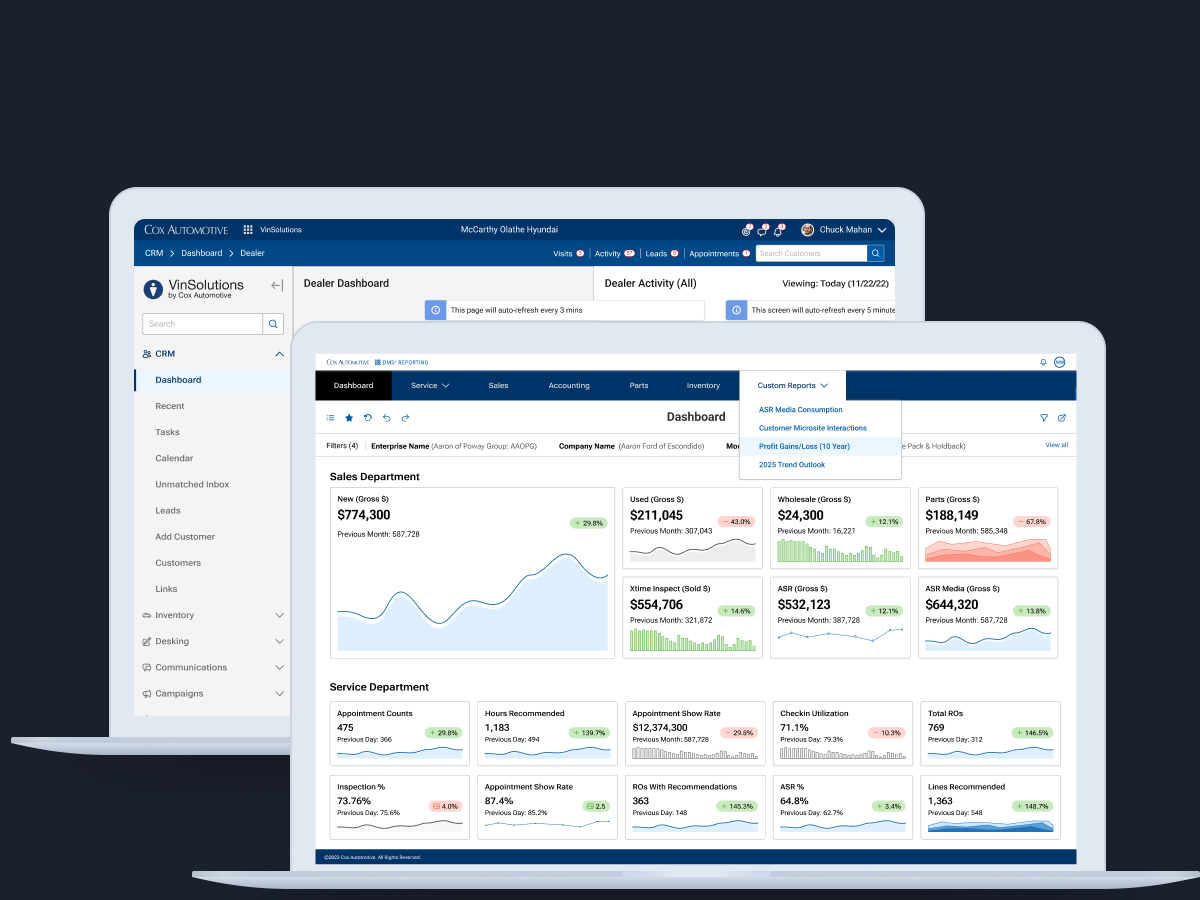Open the Chuck Mahan user dropdown
The width and height of the screenshot is (1200, 900).
[881, 230]
